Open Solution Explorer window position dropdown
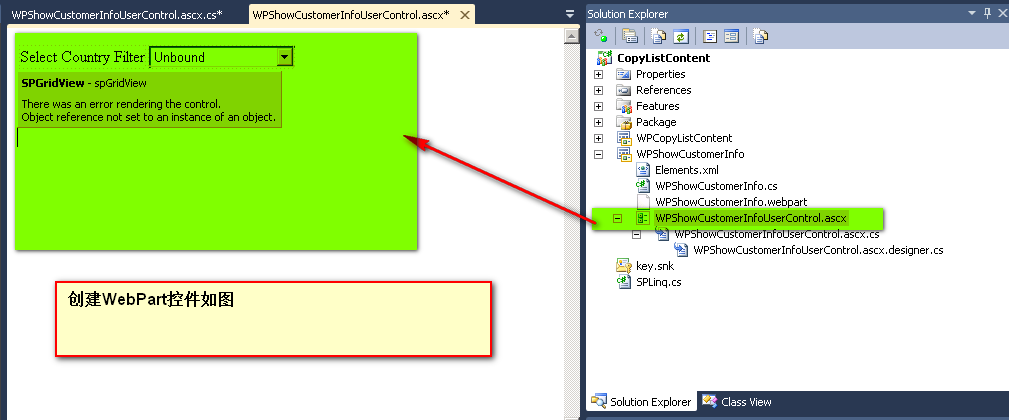Image resolution: width=1009 pixels, height=420 pixels. [972, 14]
